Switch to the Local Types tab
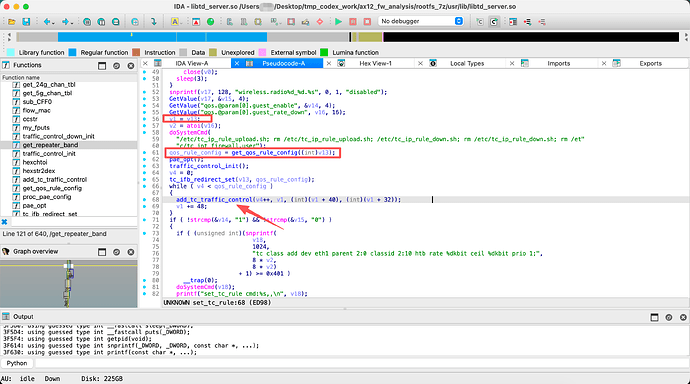This screenshot has height=384, width=690. point(467,63)
